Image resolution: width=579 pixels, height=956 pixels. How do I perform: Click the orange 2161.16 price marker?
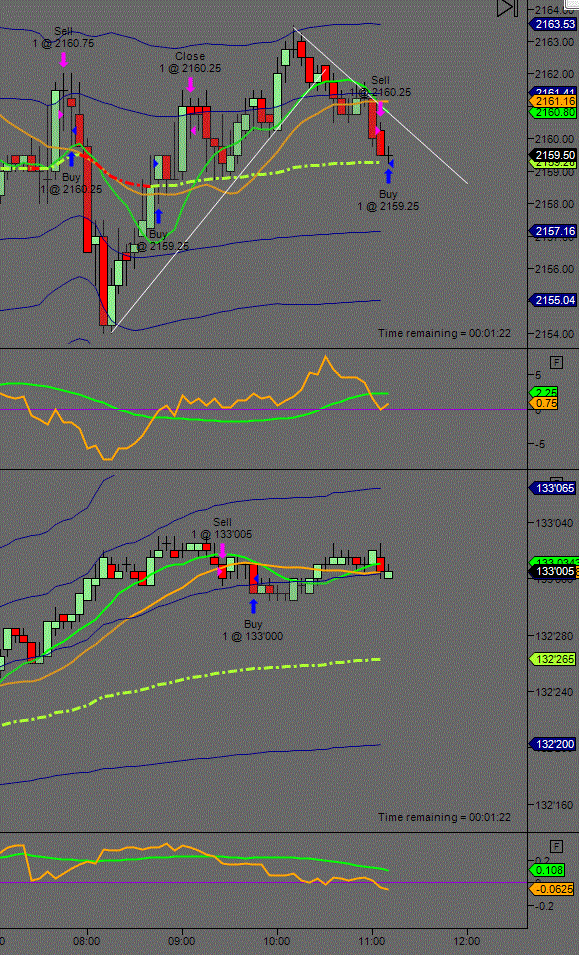tap(553, 101)
